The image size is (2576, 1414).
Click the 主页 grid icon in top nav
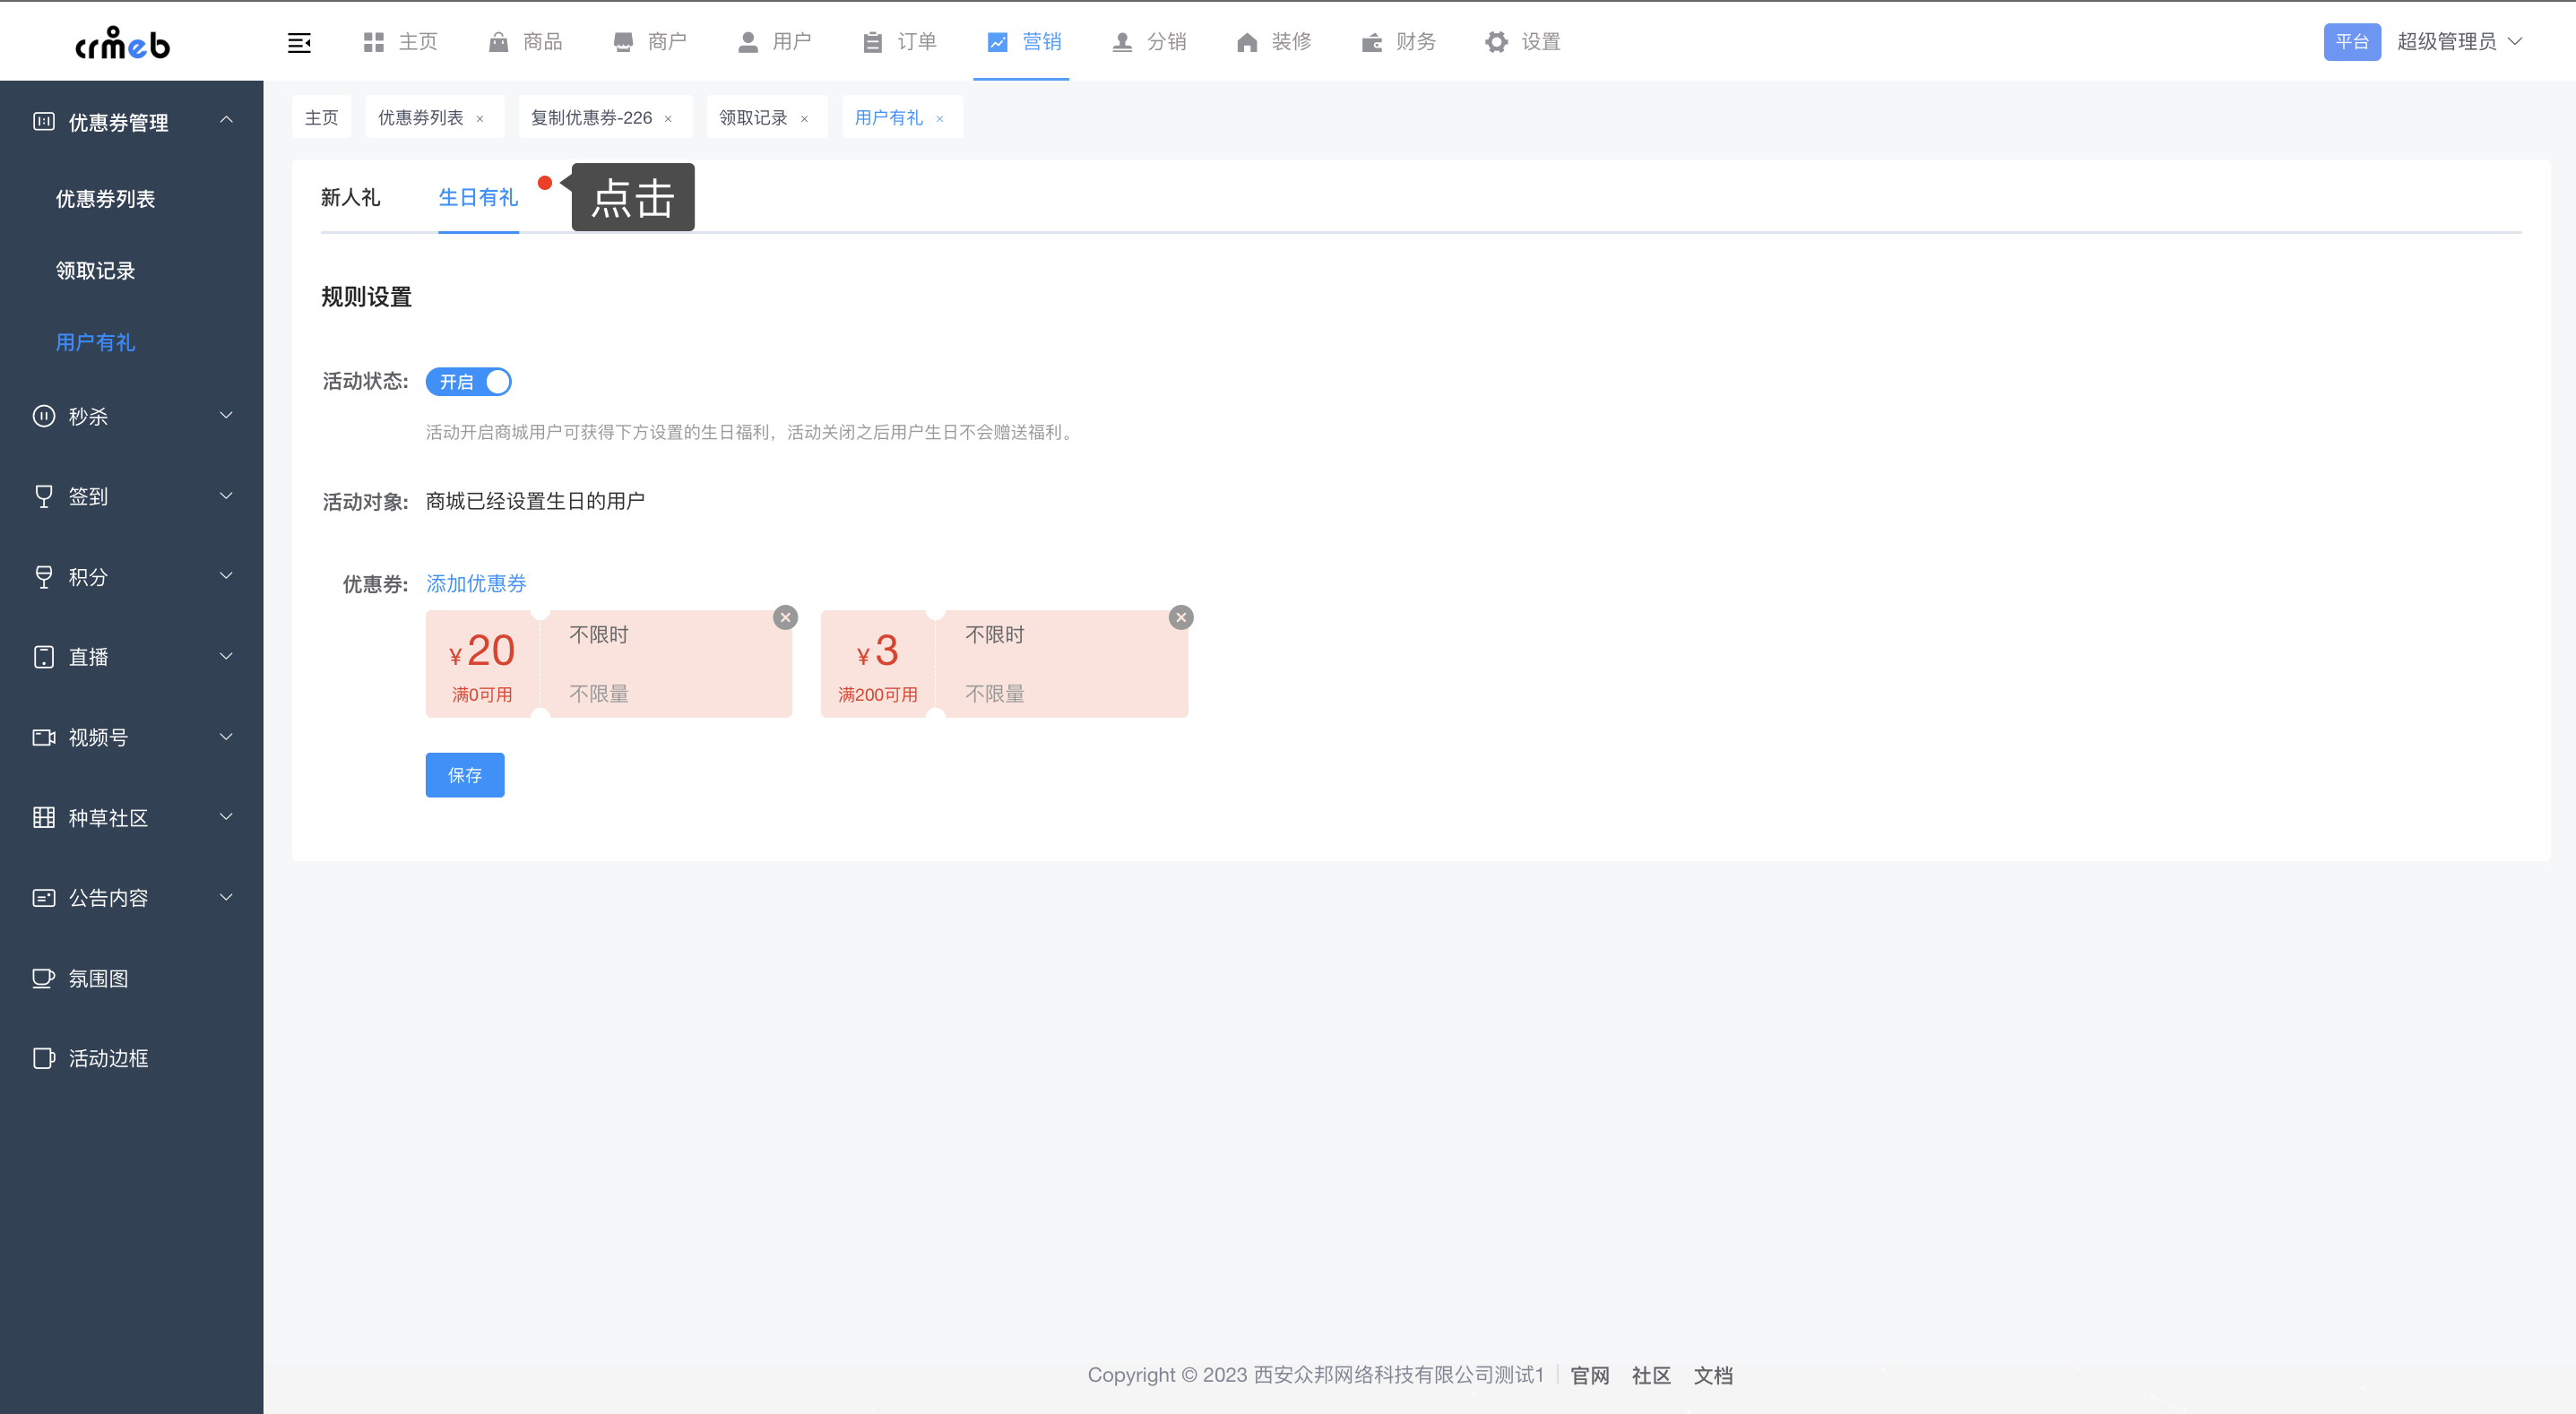(374, 42)
